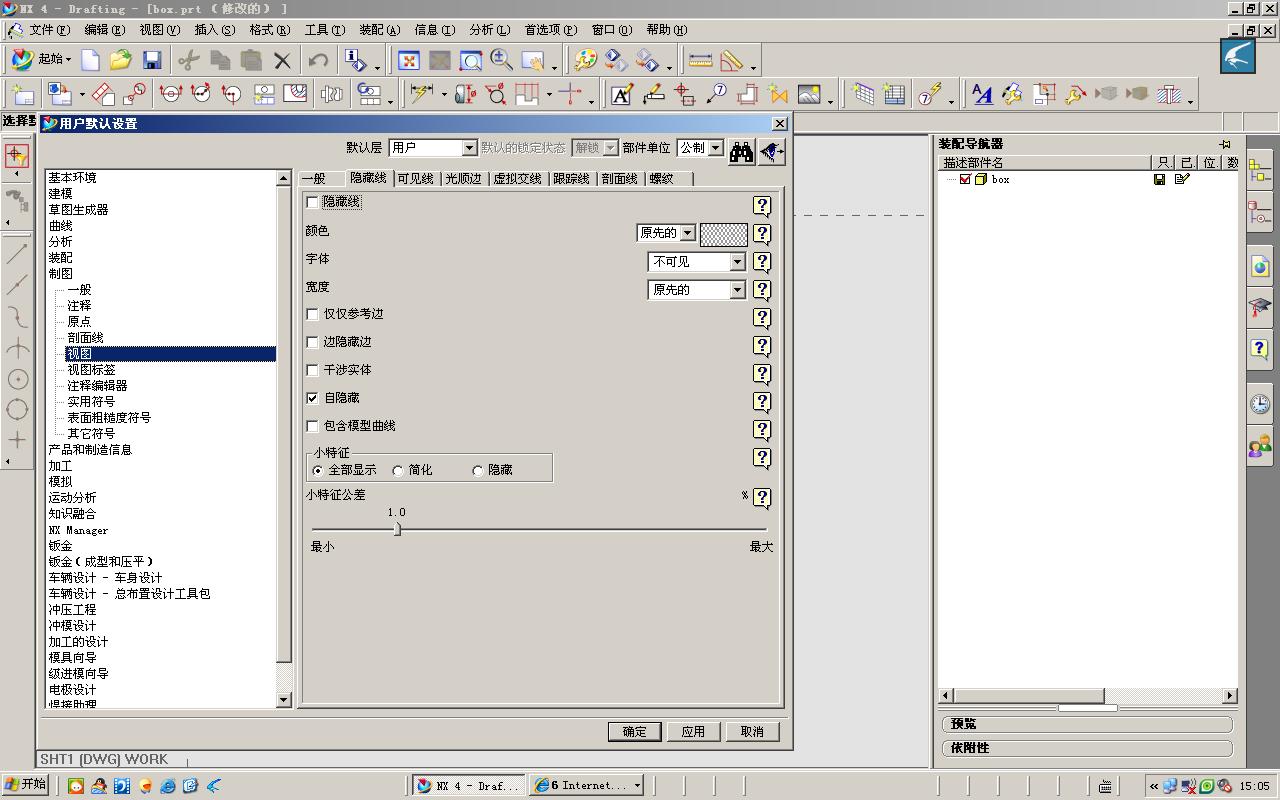The height and width of the screenshot is (800, 1280).
Task: Click the New Sheet drafting icon
Action: click(x=22, y=94)
